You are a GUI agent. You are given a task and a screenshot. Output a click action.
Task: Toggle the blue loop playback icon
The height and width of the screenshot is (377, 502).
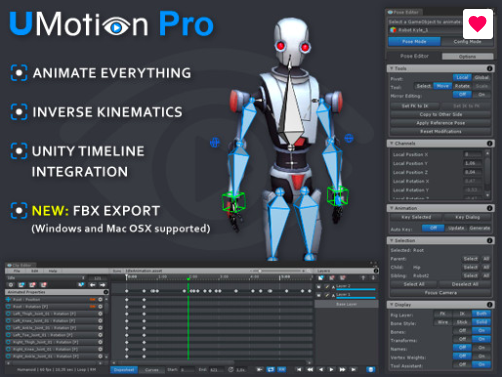271,369
